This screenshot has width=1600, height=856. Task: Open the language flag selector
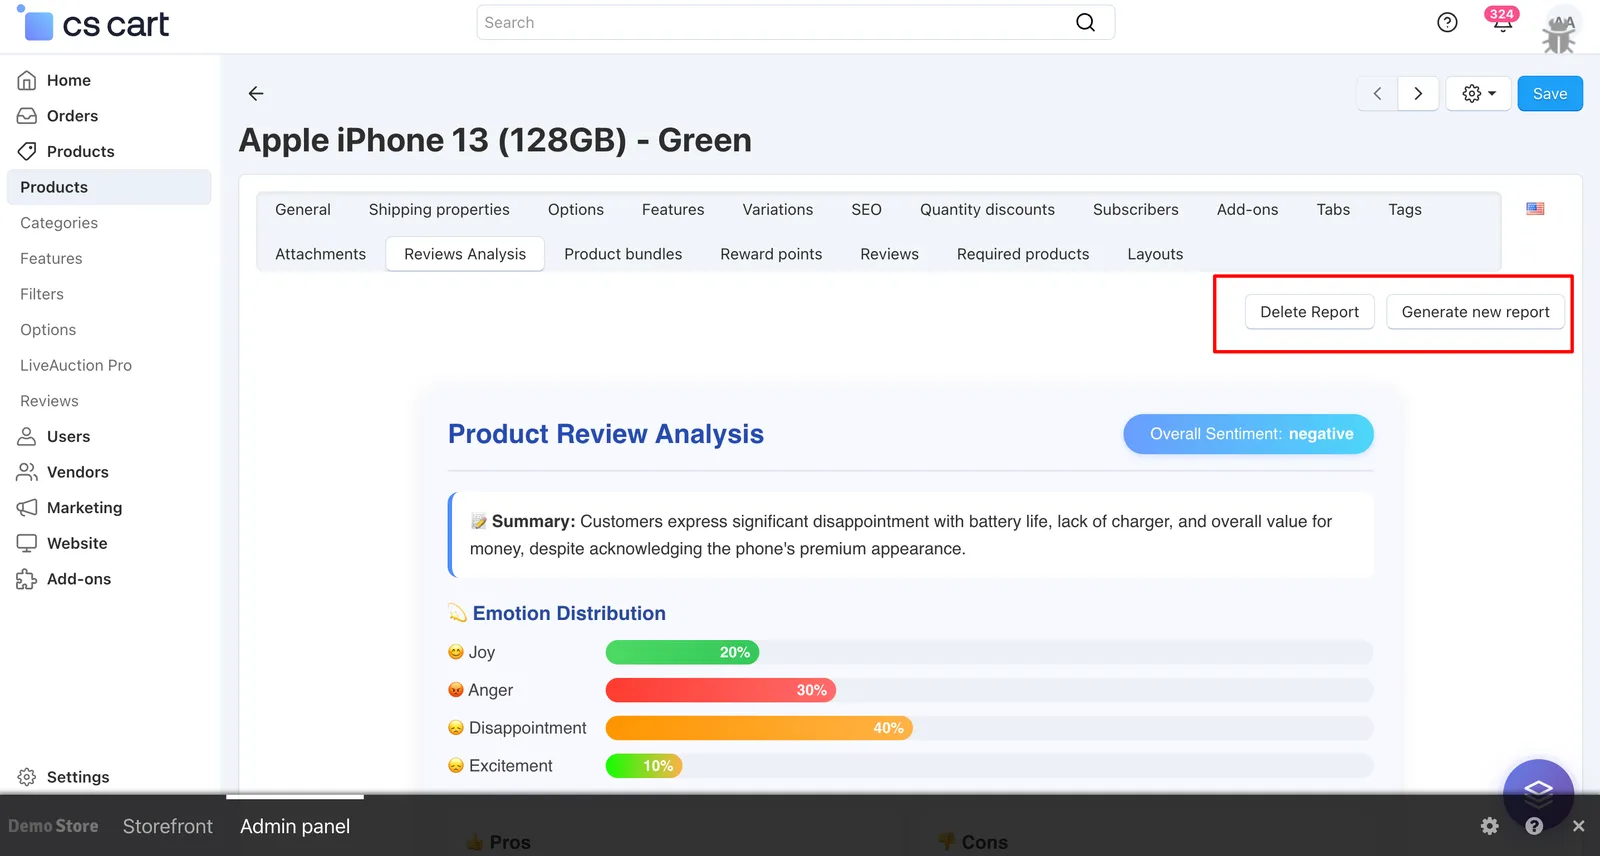(1535, 209)
